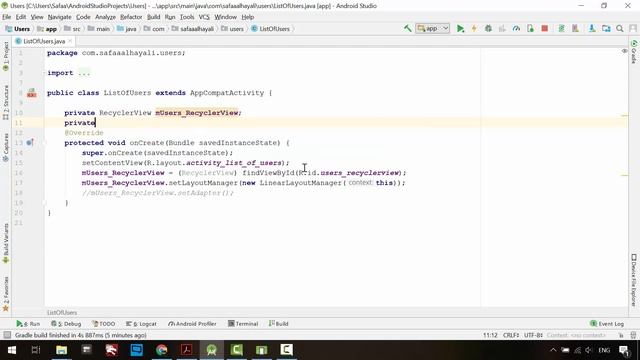Click the 11:12 cursor position indicator
640x360 pixels.
pyautogui.click(x=490, y=335)
